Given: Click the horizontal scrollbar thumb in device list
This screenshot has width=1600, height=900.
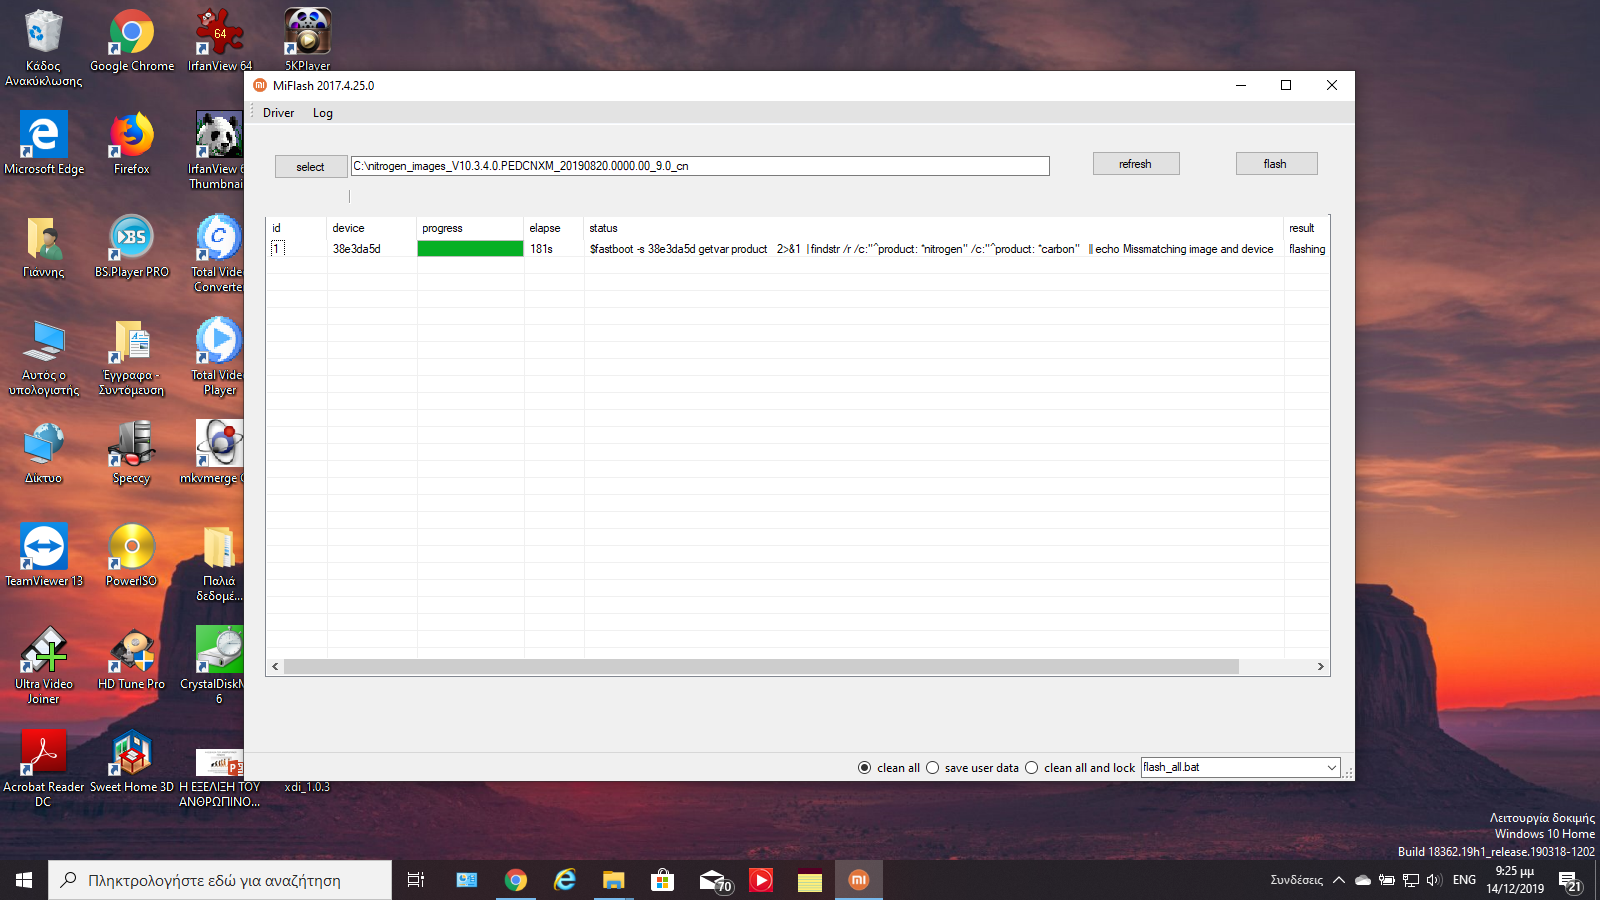Looking at the screenshot, I should click(x=761, y=666).
